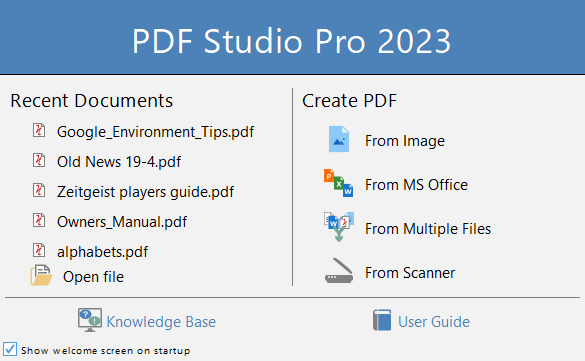This screenshot has width=585, height=361.
Task: Click the From Image picture icon
Action: pyautogui.click(x=339, y=139)
